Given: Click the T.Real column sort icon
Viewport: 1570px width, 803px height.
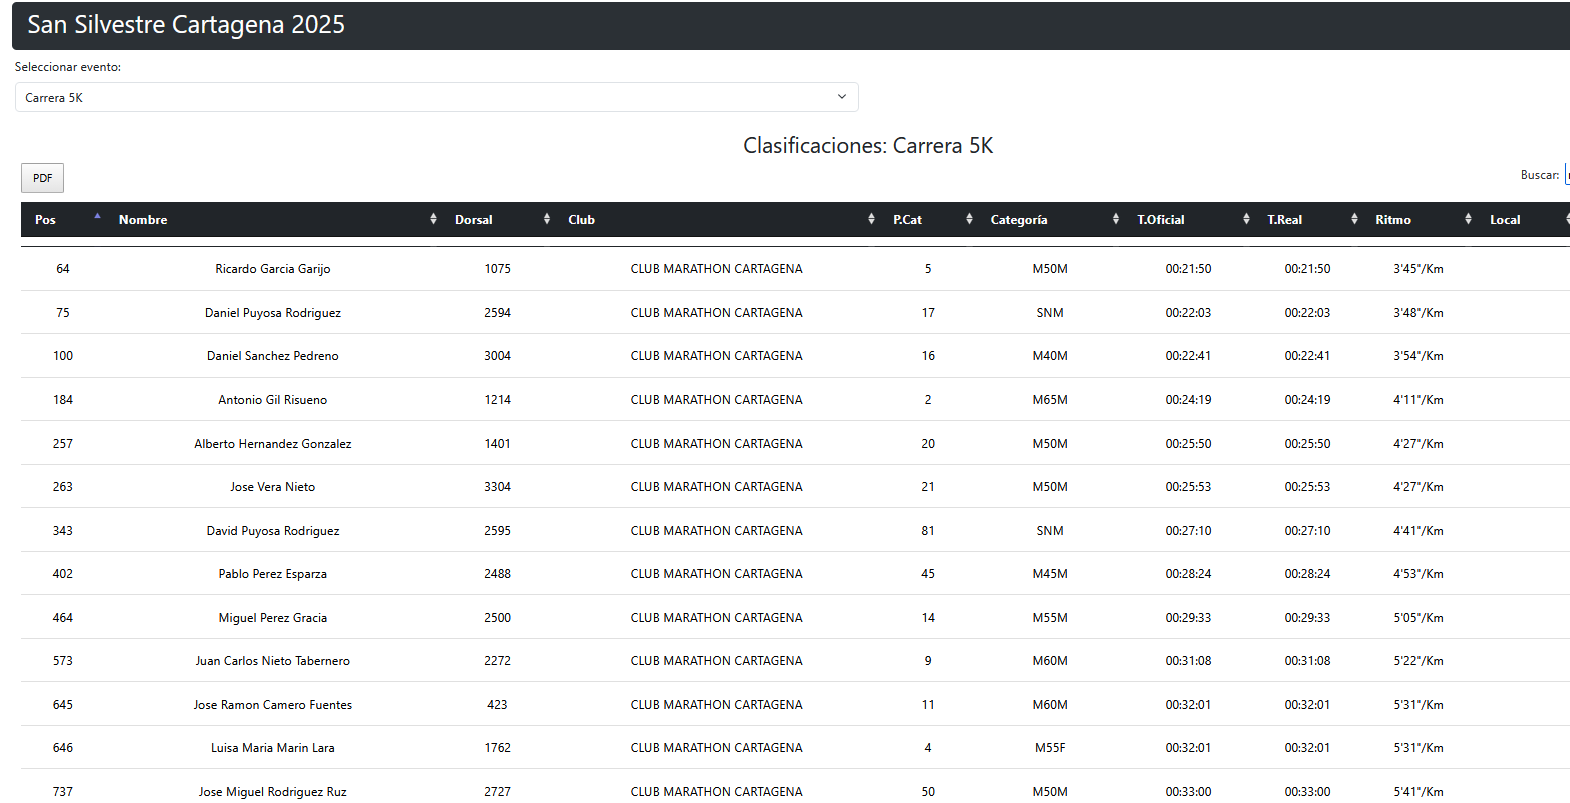Looking at the screenshot, I should coord(1354,219).
